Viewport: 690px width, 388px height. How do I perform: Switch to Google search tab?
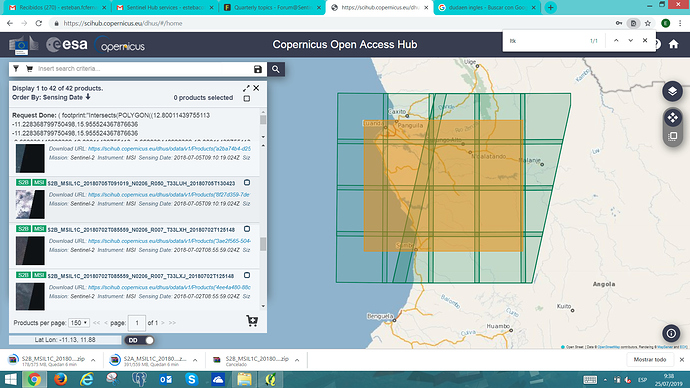tap(488, 7)
